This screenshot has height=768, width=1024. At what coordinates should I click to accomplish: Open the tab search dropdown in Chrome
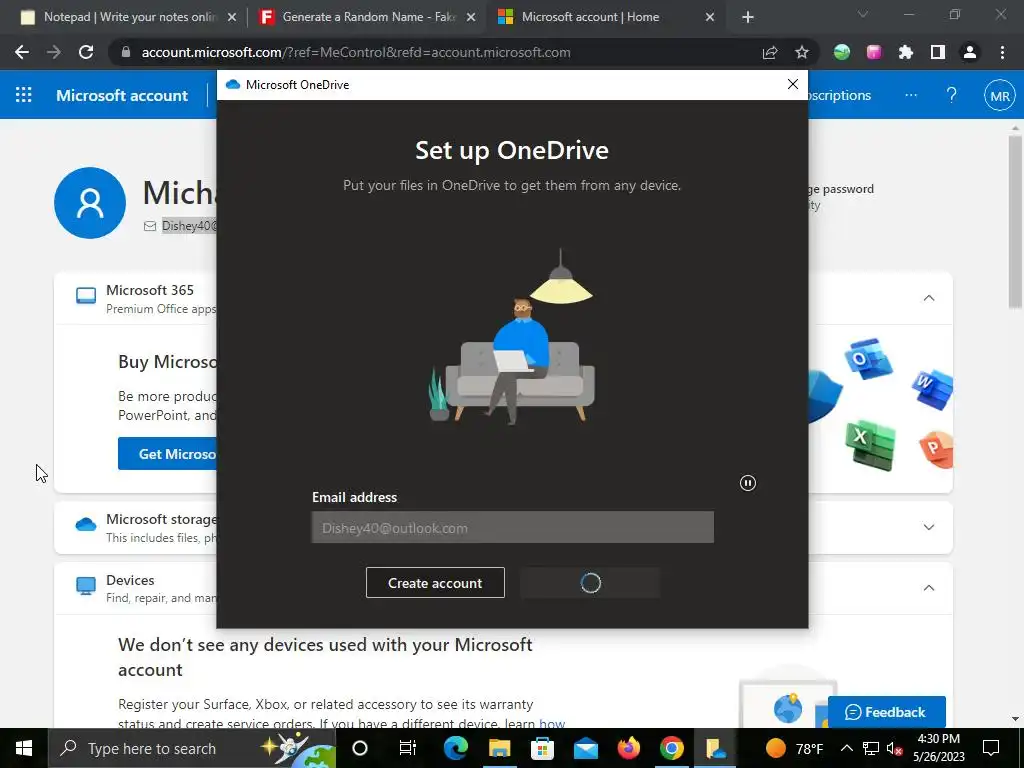(x=863, y=14)
